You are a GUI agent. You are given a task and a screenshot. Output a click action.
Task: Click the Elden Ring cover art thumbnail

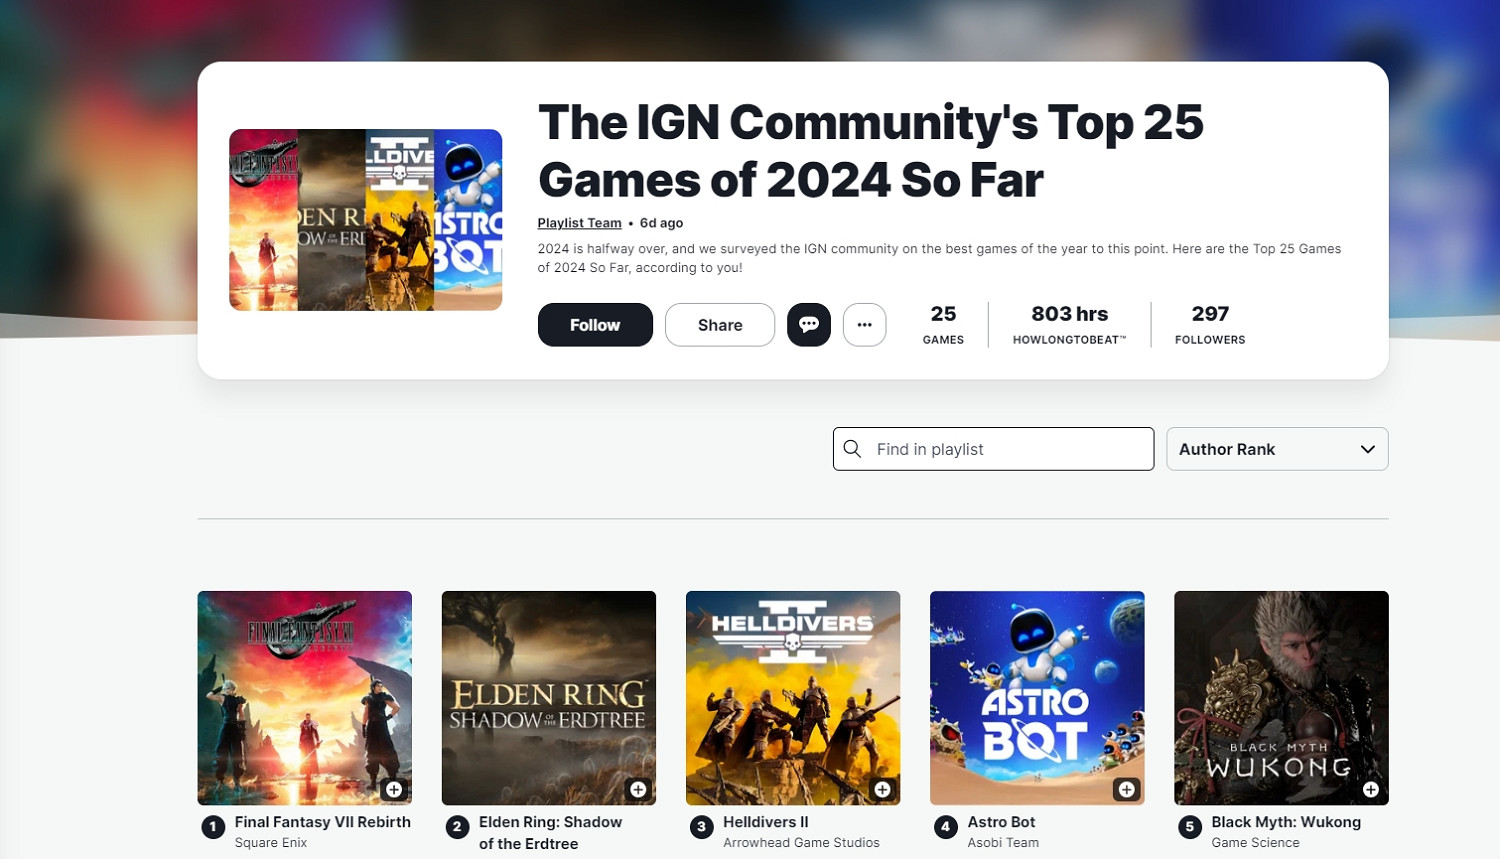[548, 690]
